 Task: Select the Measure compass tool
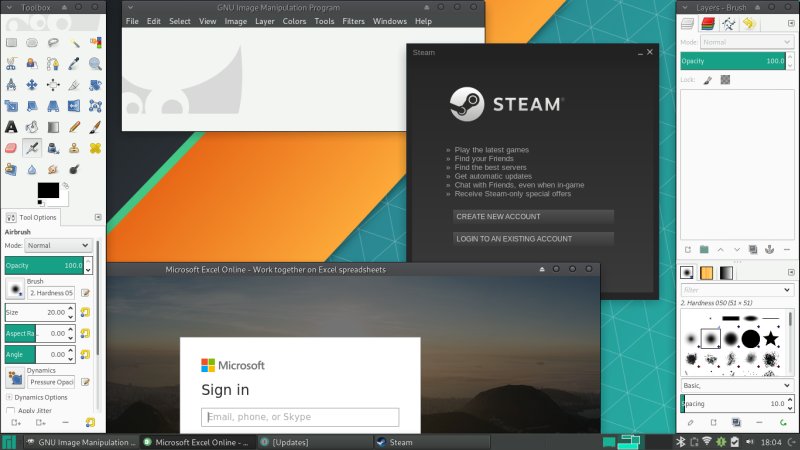(11, 85)
